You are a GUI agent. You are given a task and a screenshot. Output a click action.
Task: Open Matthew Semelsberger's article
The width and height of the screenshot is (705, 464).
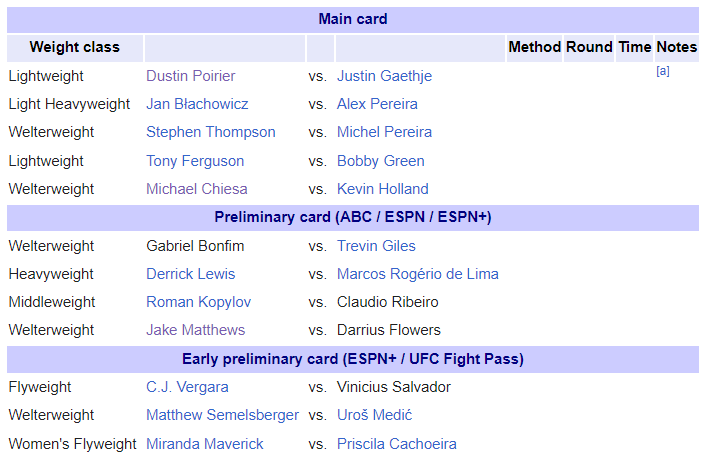click(x=222, y=415)
